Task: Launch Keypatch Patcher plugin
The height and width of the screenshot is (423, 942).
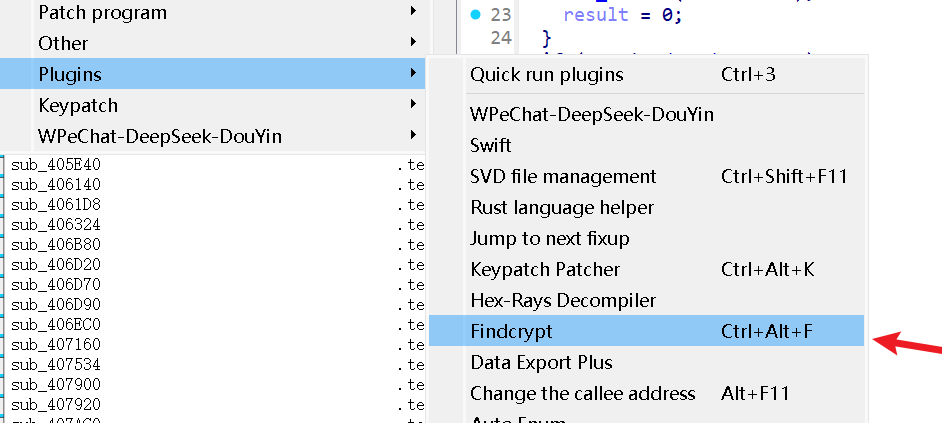Action: pyautogui.click(x=646, y=269)
